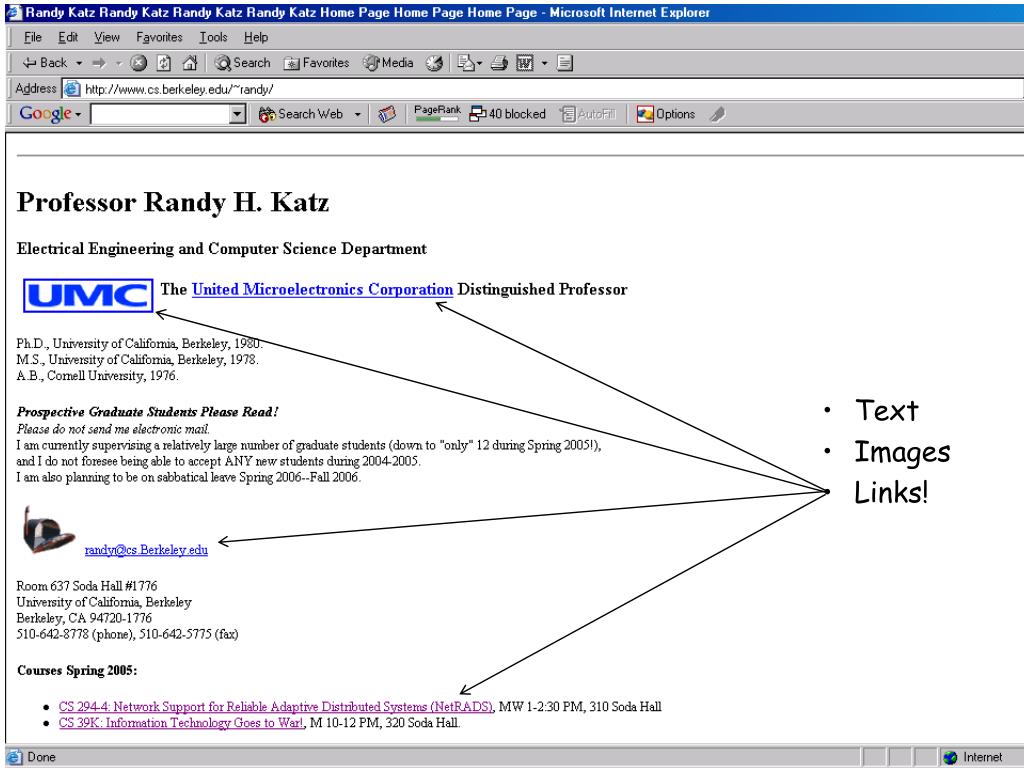Click the 40 blocked popup blocker button

(x=507, y=114)
